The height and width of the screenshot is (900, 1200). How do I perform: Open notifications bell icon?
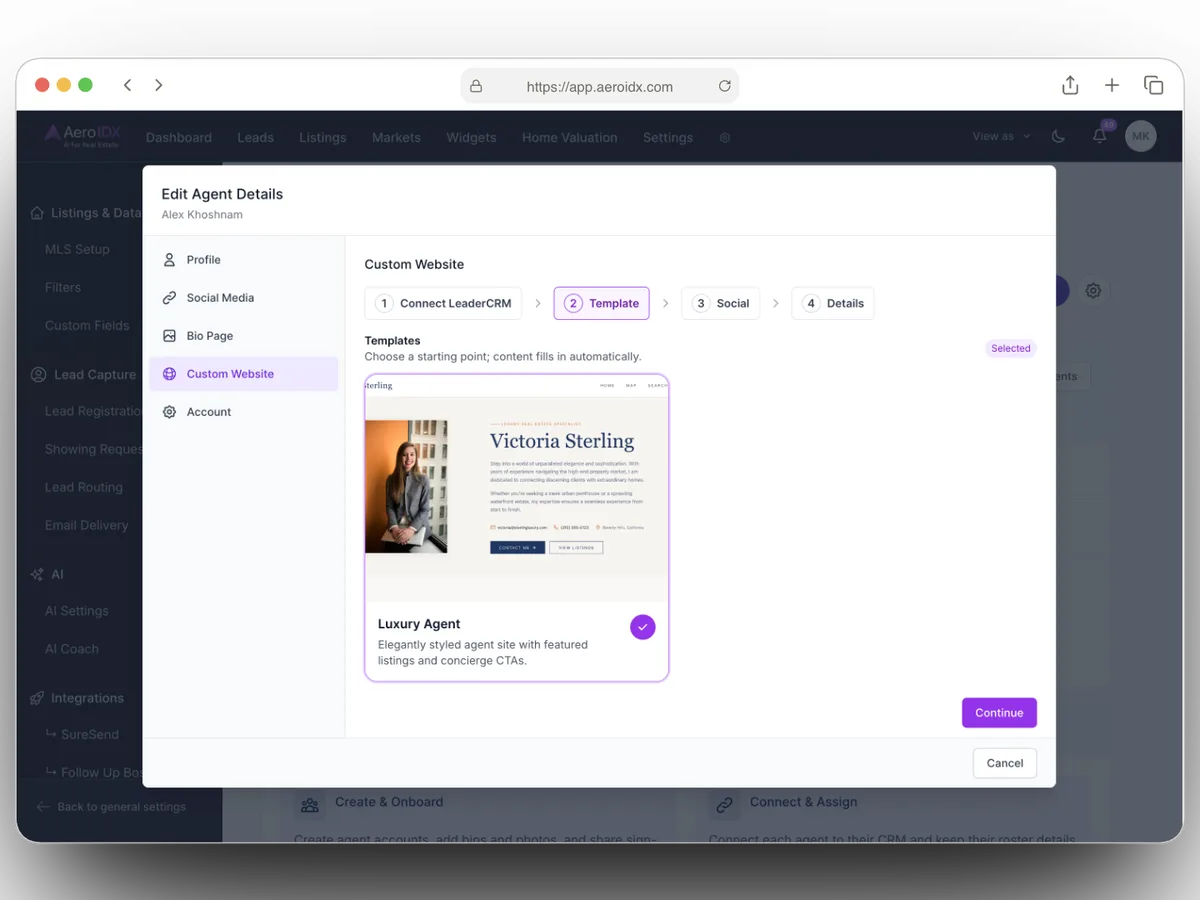coord(1100,136)
